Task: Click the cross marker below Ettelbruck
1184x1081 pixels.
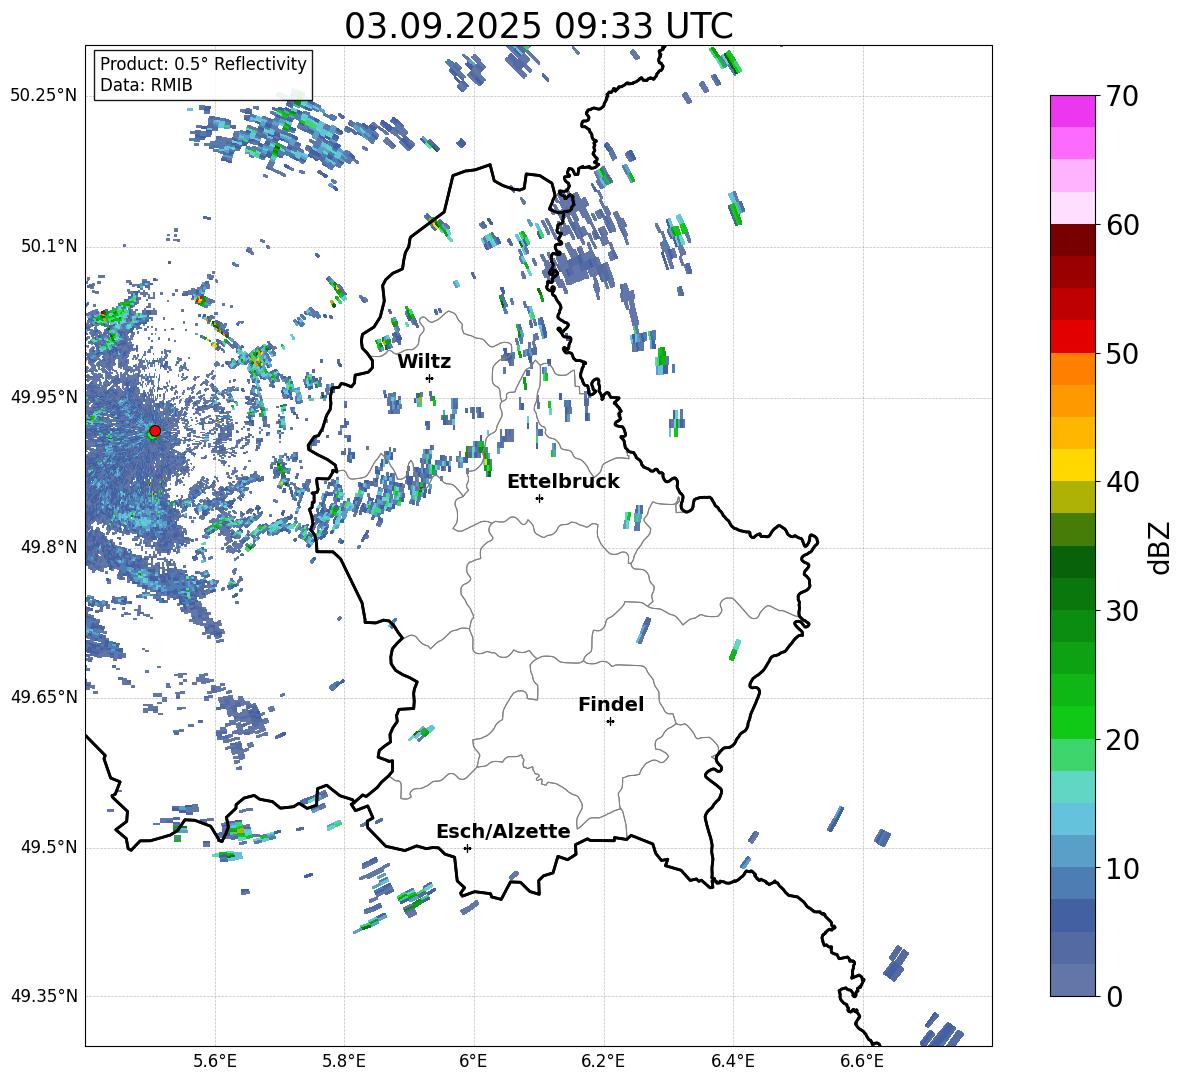Action: pos(539,498)
